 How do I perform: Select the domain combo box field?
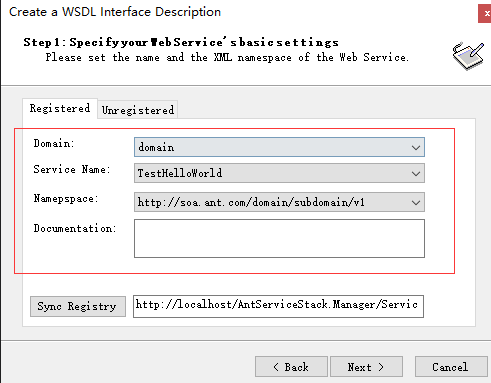coord(279,147)
